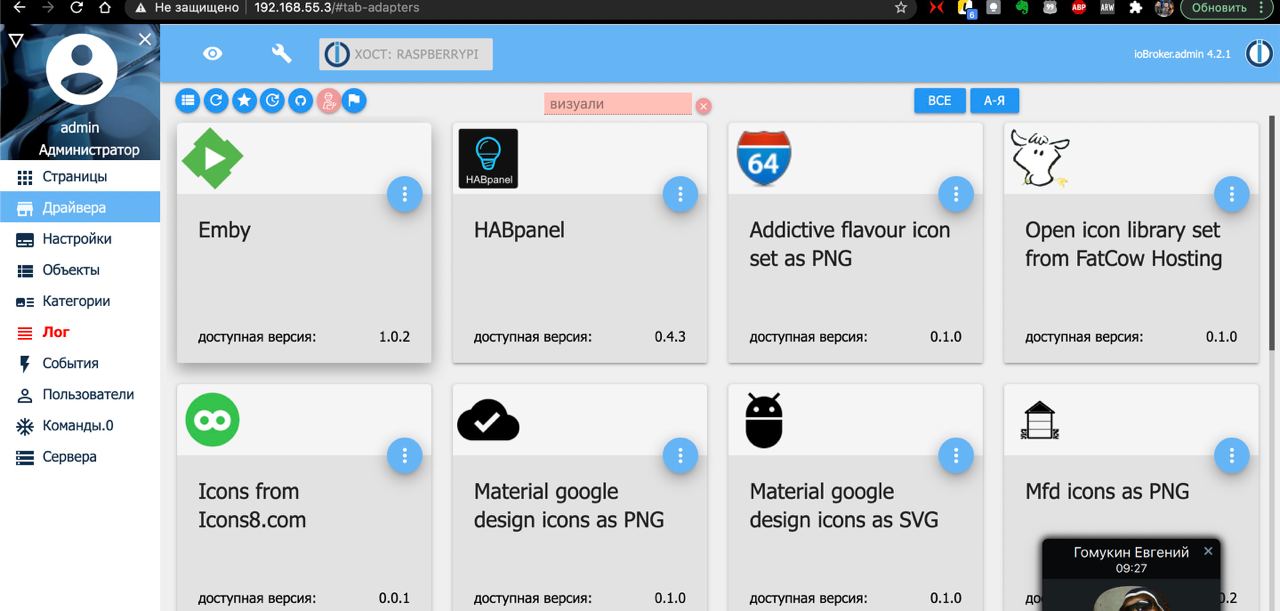Click the Обновить browser update button

1227,7
